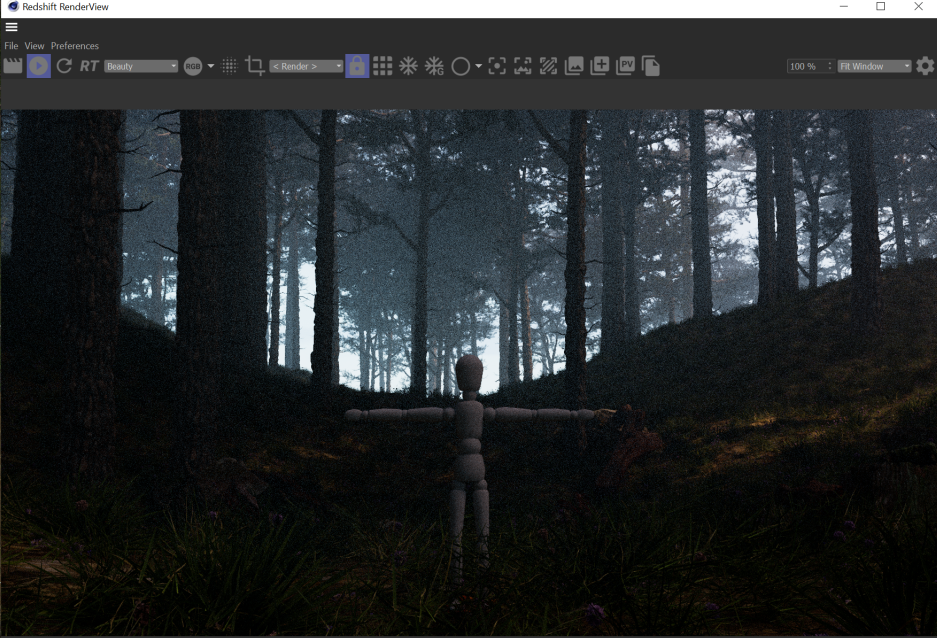This screenshot has height=638, width=937.
Task: Select the crop region tool
Action: tap(255, 66)
